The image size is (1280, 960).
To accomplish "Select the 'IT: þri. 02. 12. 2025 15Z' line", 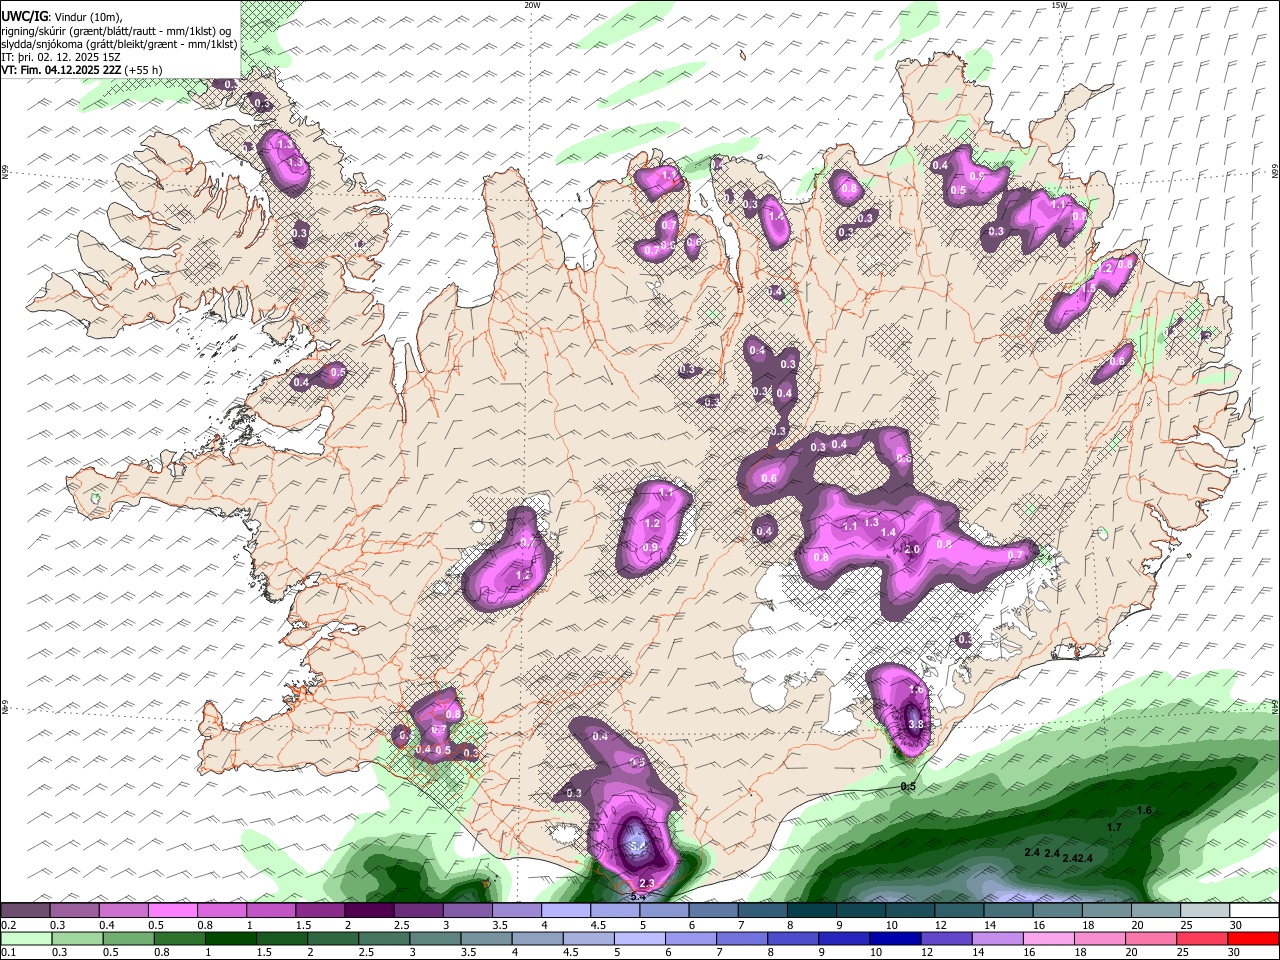I will tap(61, 57).
